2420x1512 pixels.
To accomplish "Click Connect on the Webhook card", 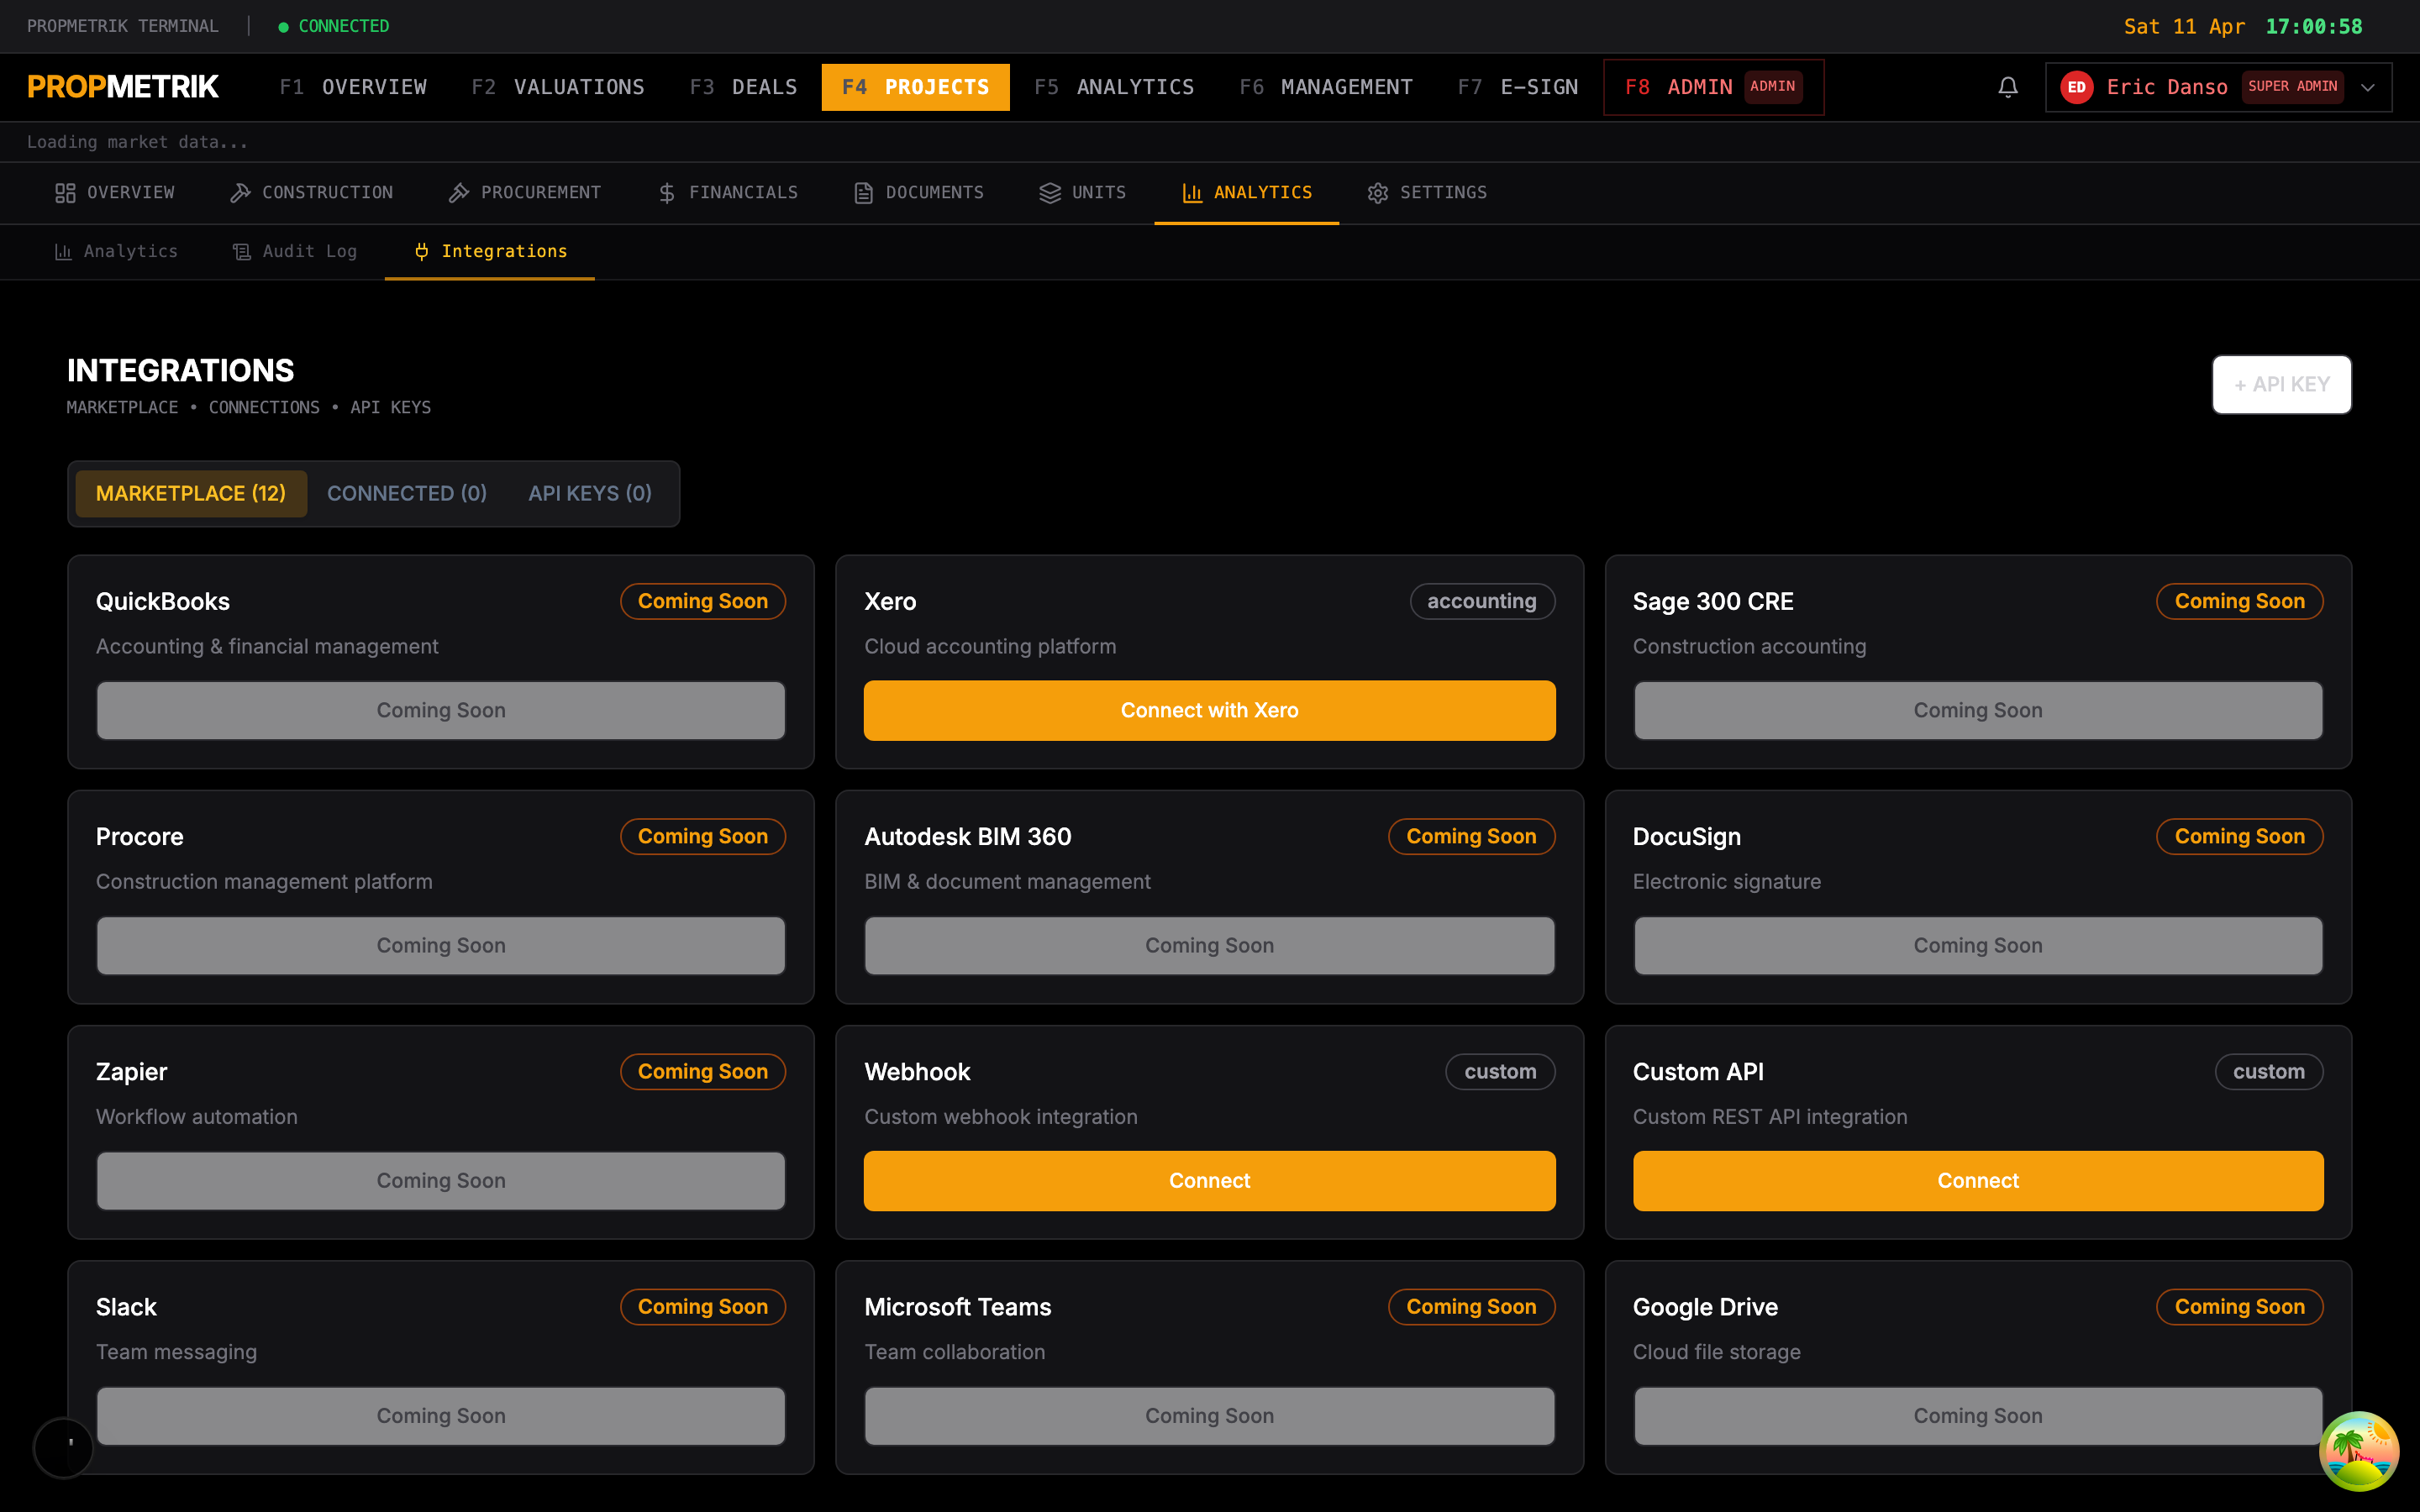I will pyautogui.click(x=1209, y=1180).
